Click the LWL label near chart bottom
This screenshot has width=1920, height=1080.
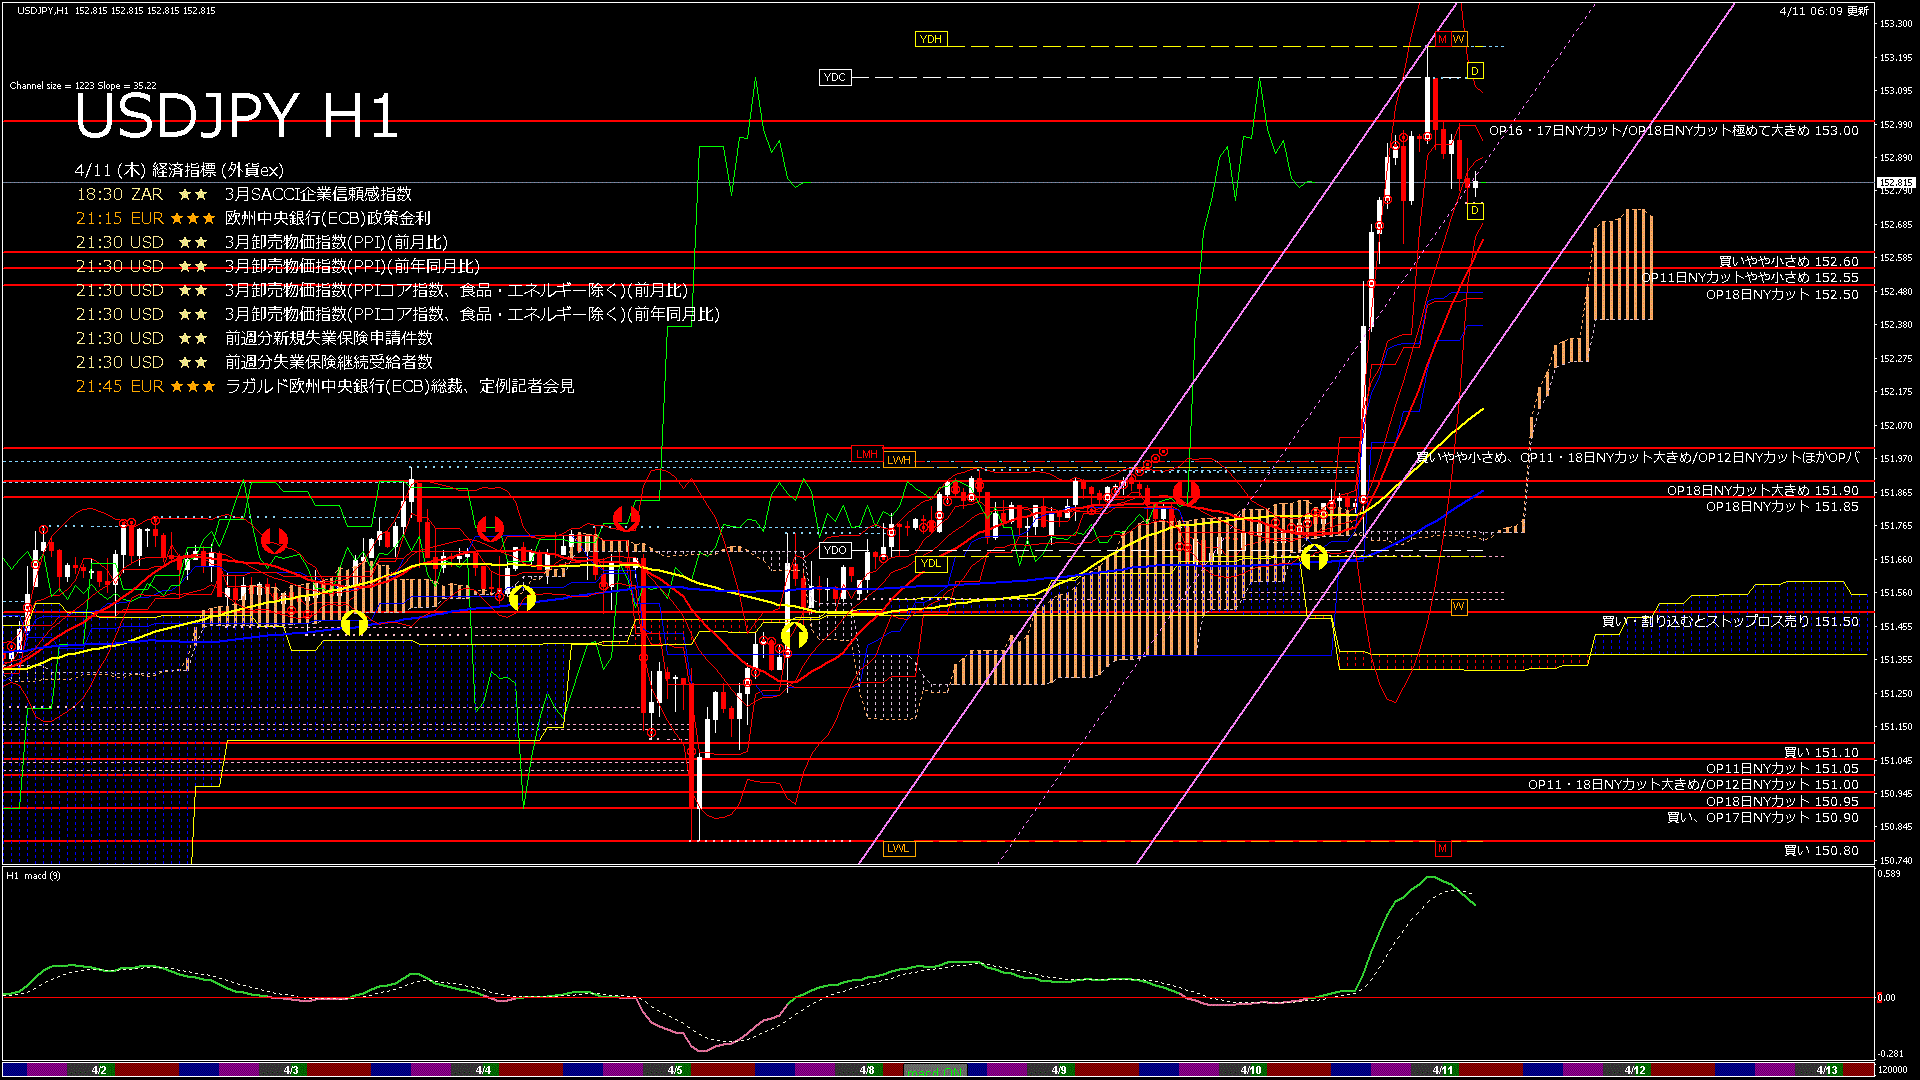click(x=898, y=848)
